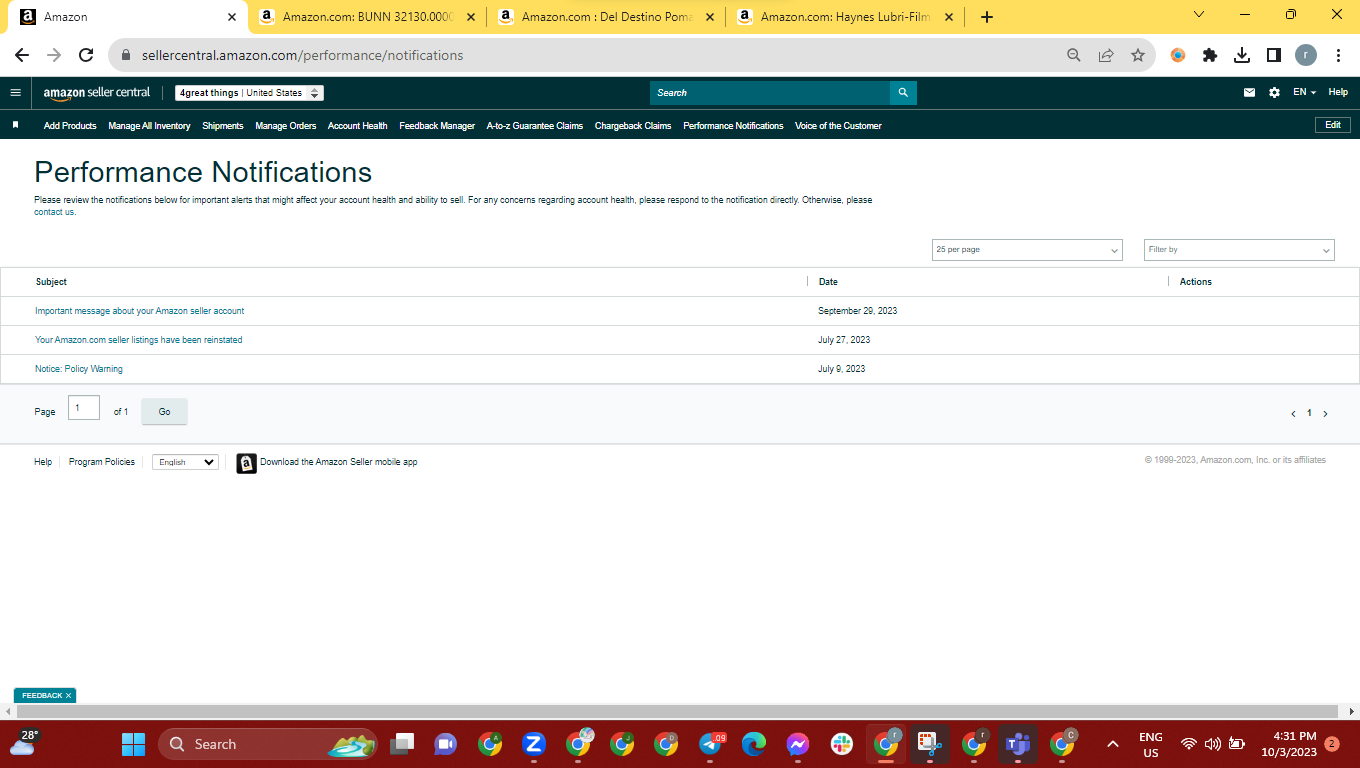Viewport: 1360px width, 768px height.
Task: Open the Seller Central settings gear
Action: [1274, 93]
